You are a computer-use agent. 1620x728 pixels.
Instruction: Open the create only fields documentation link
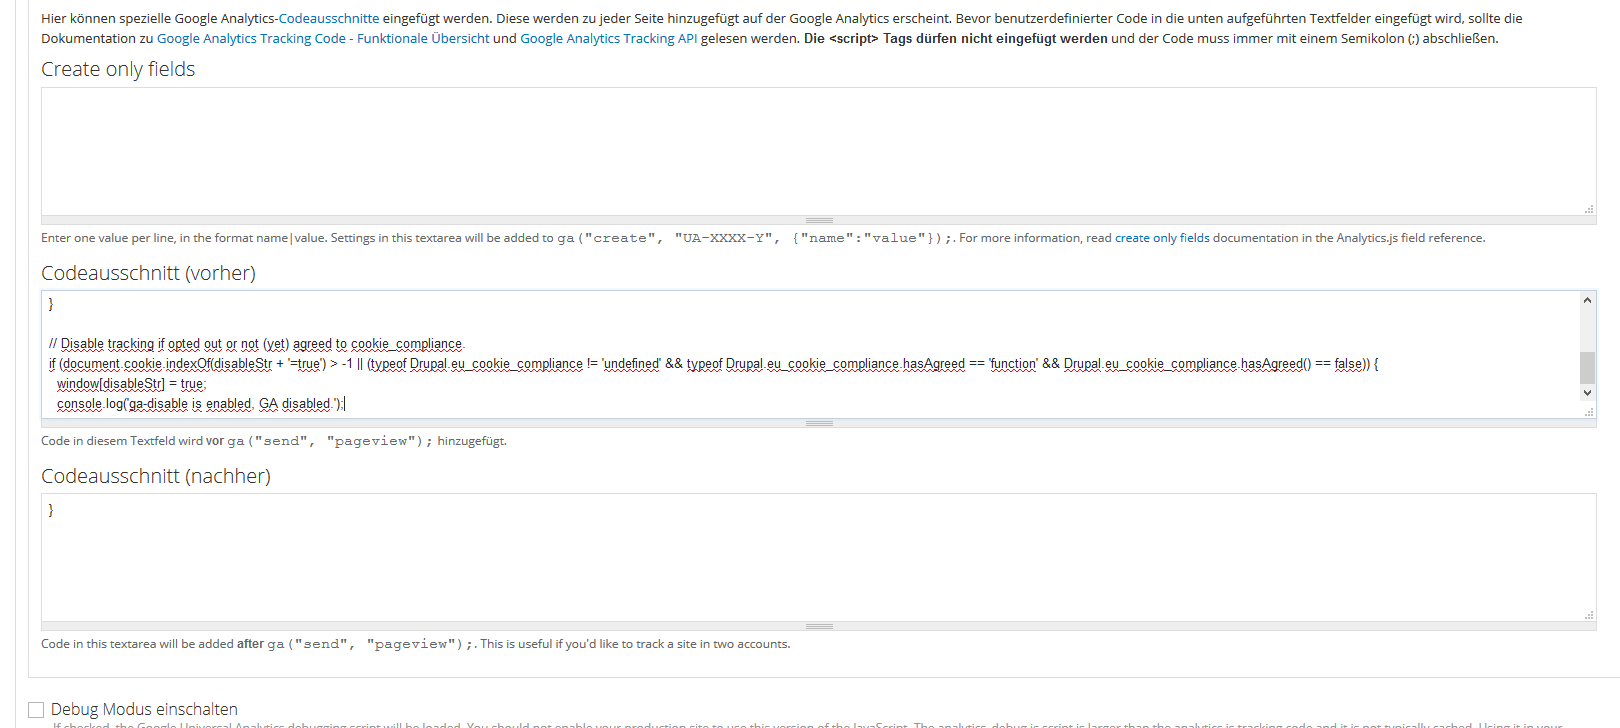(x=1162, y=238)
